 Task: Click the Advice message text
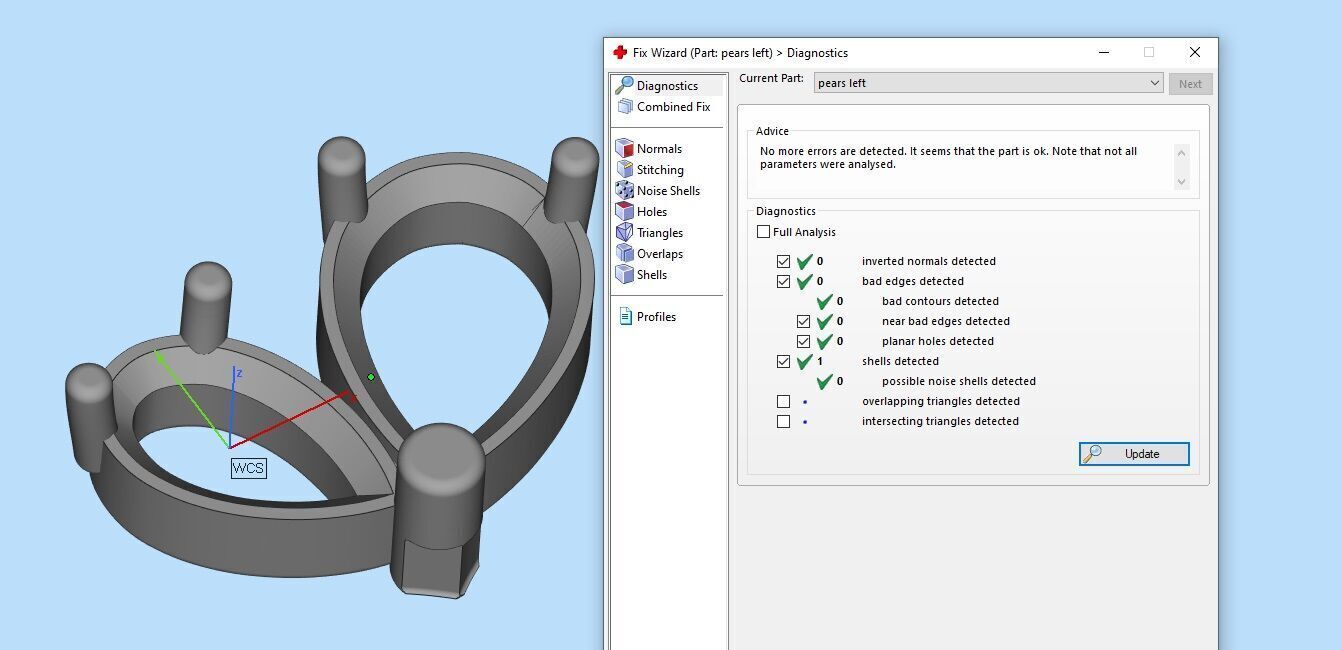[948, 158]
